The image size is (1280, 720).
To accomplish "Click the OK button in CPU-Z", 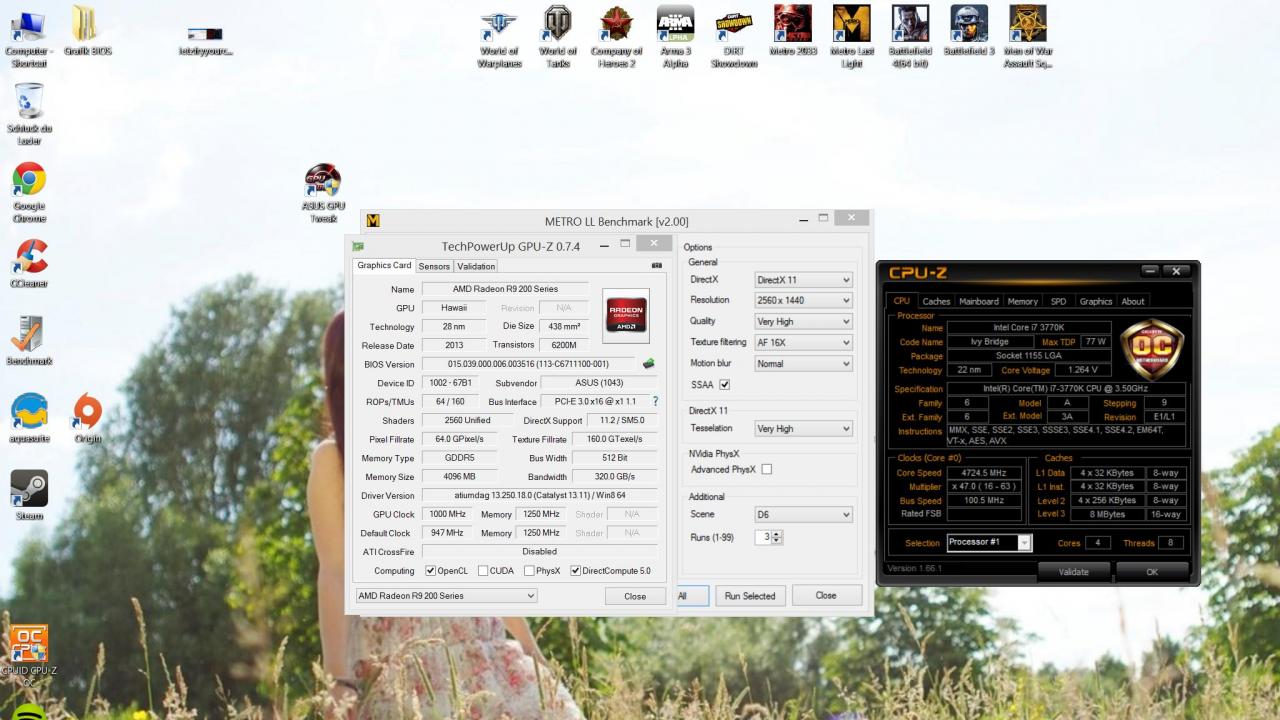I will (1152, 572).
